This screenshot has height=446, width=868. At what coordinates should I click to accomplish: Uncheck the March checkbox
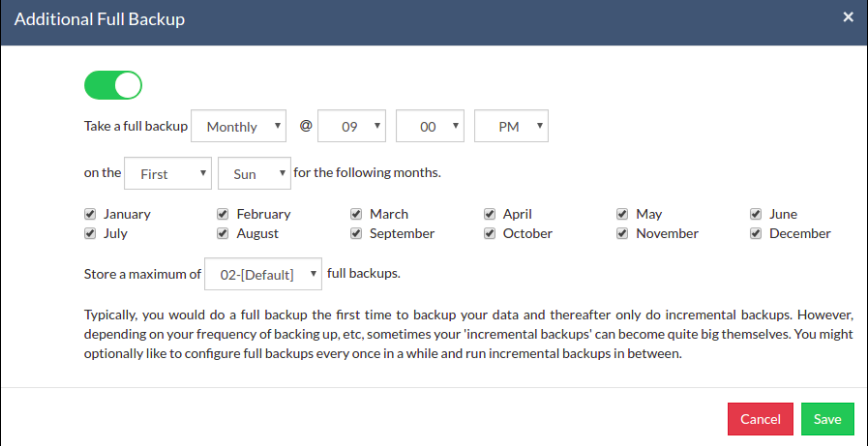pyautogui.click(x=356, y=214)
